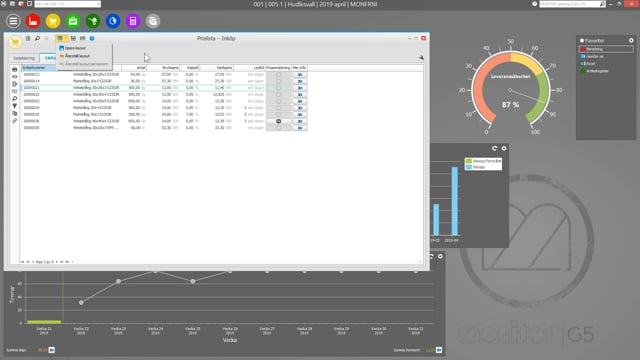The height and width of the screenshot is (360, 640).
Task: Open the bar chart widget settings gear
Action: (504, 149)
